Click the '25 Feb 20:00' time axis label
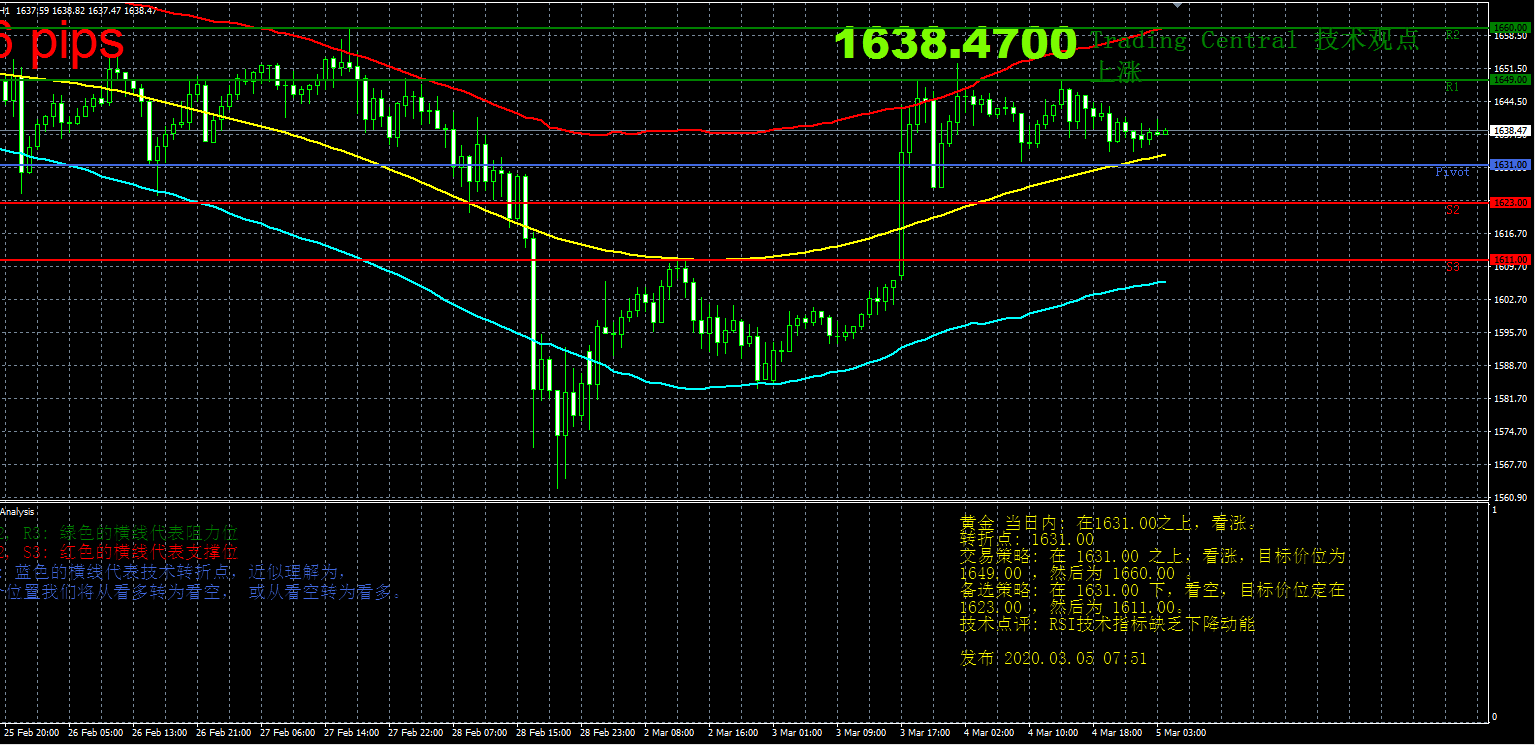Image resolution: width=1536 pixels, height=746 pixels. (x=30, y=732)
